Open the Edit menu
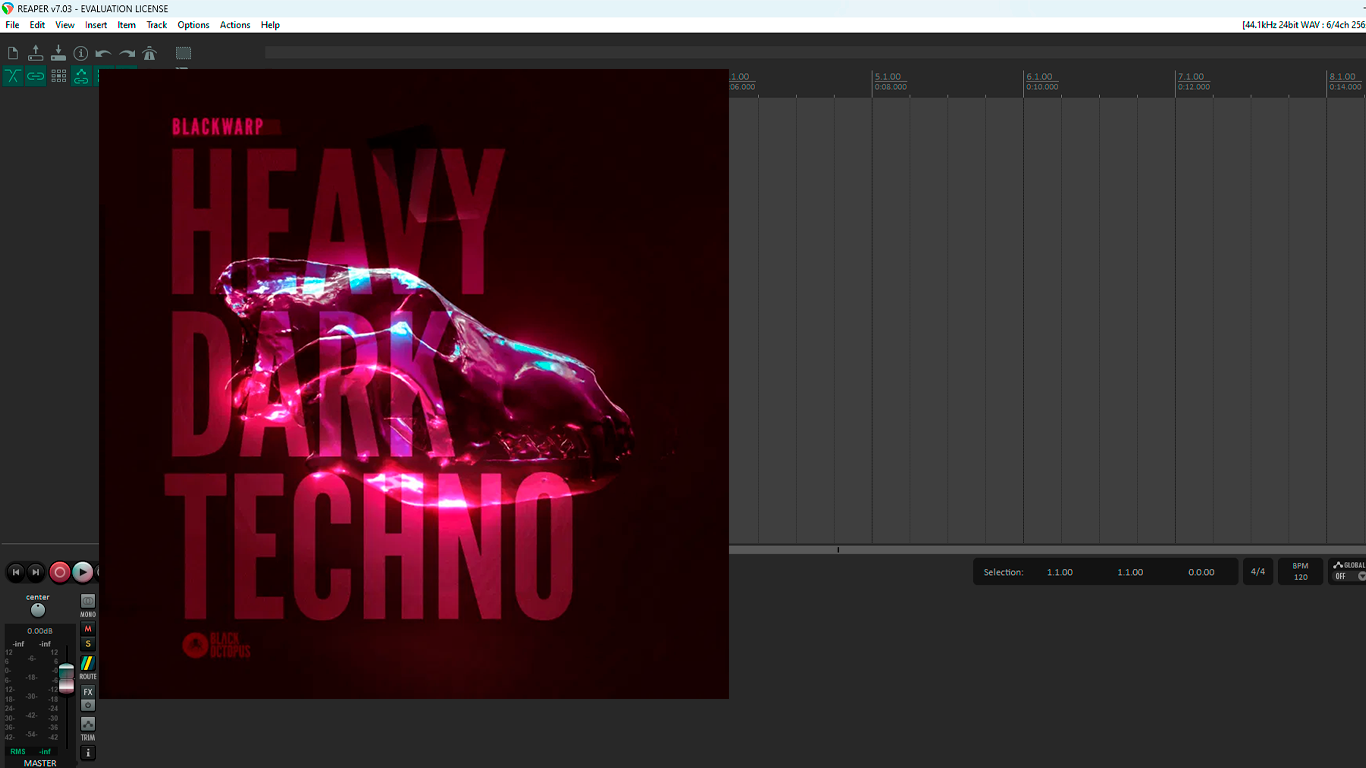Viewport: 1366px width, 768px height. (37, 25)
